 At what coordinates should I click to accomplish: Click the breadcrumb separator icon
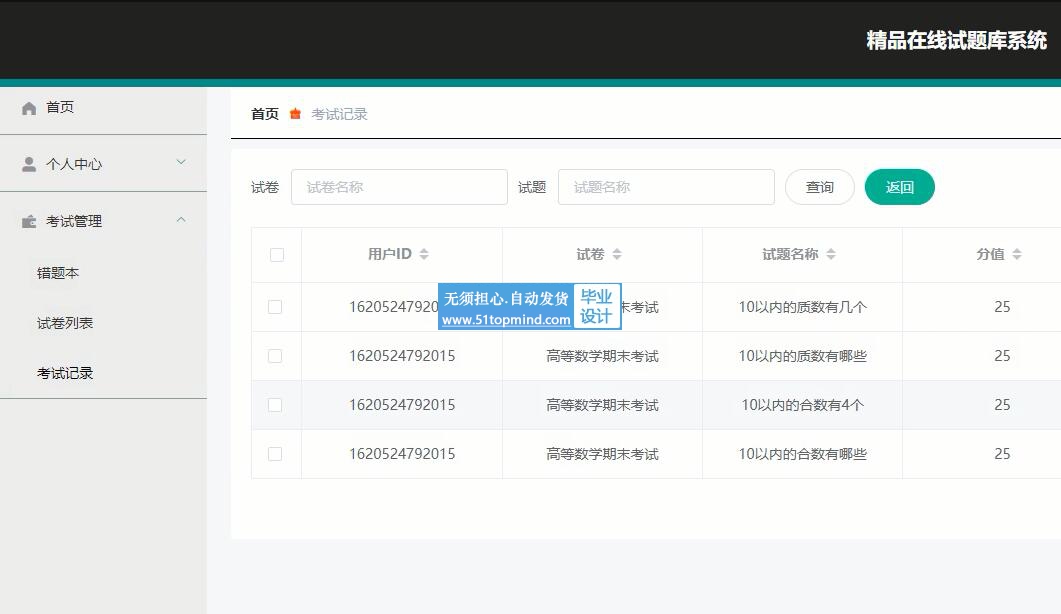coord(295,114)
